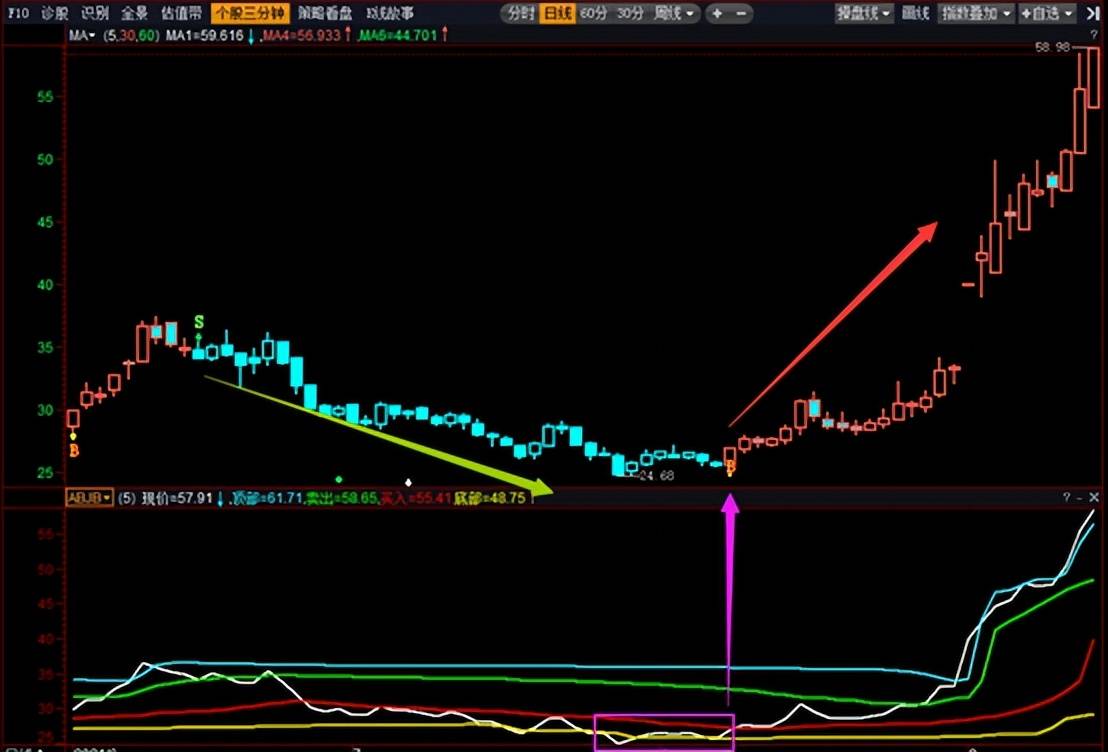Click the B buy marker near 24.68 low
Image resolution: width=1108 pixels, height=752 pixels.
click(731, 466)
